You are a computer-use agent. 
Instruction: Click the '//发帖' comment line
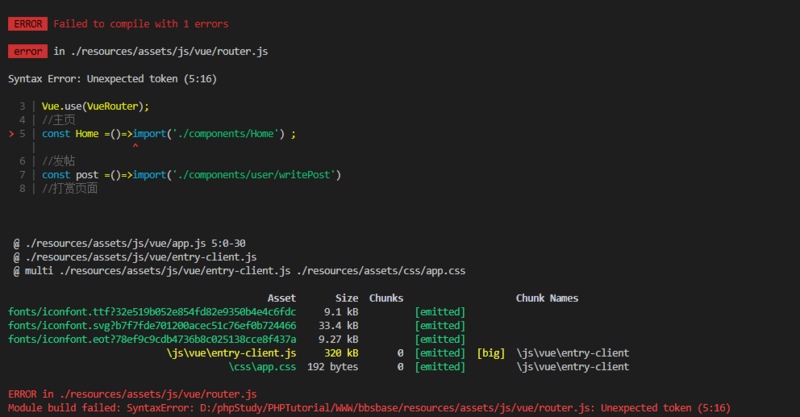click(x=59, y=161)
